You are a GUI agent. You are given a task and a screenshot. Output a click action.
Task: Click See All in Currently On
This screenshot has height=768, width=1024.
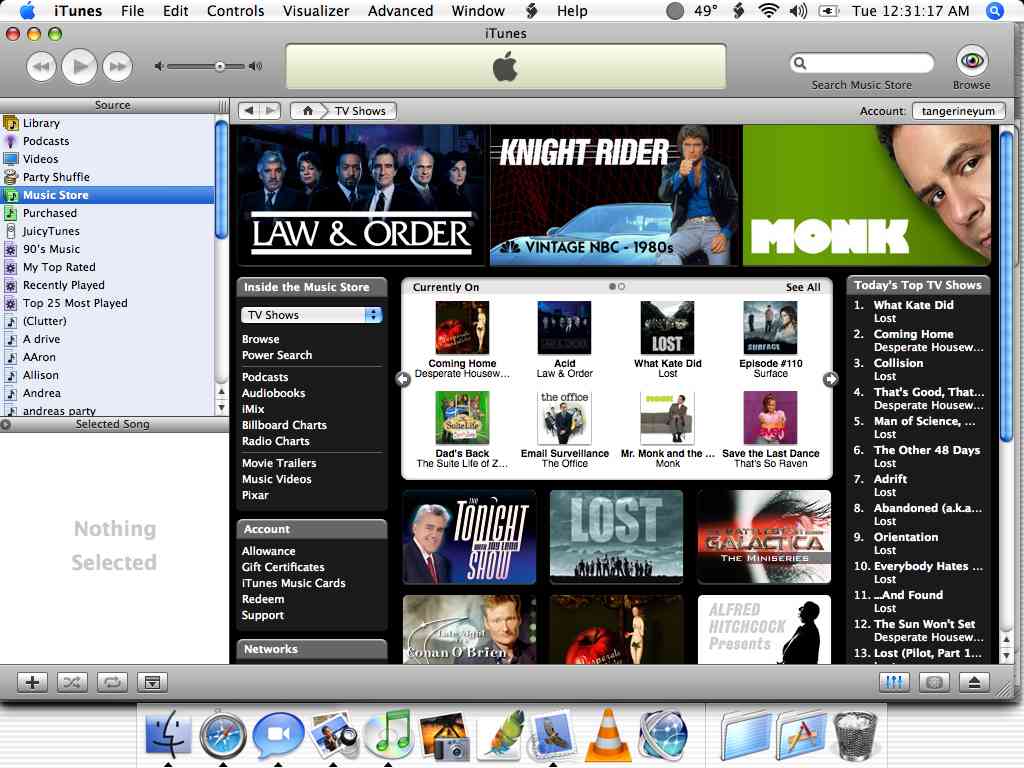pos(803,287)
